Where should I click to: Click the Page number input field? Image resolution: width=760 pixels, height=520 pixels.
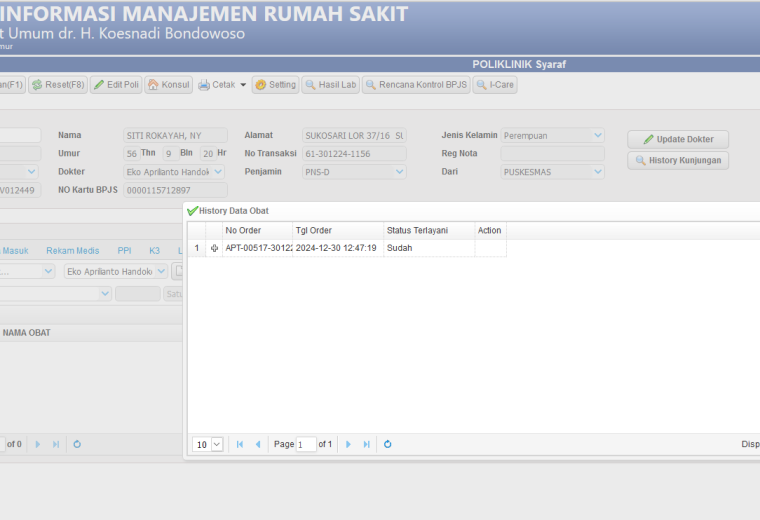pyautogui.click(x=306, y=444)
